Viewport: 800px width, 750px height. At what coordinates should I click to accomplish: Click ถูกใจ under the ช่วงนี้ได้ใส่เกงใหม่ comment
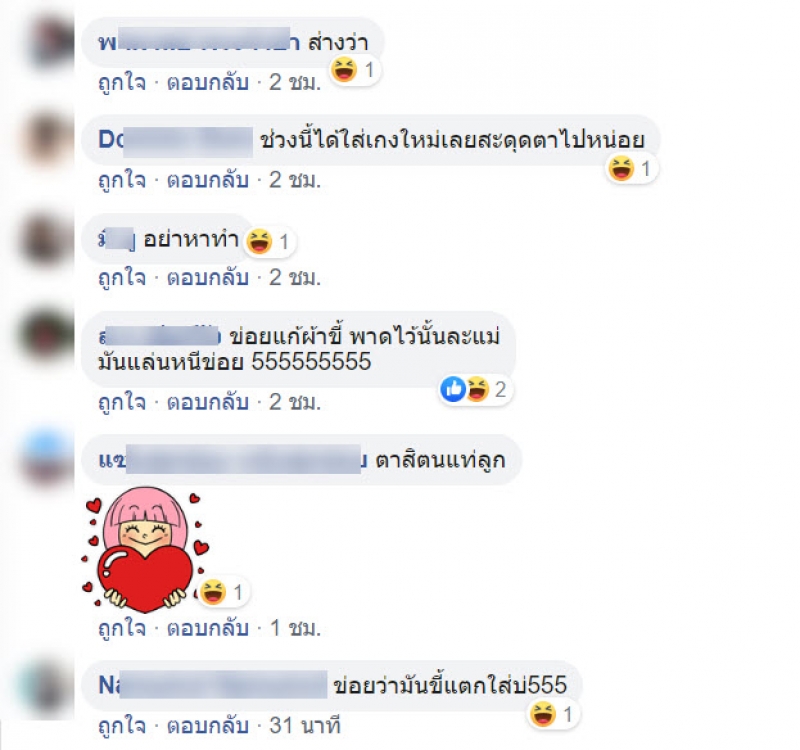click(122, 180)
